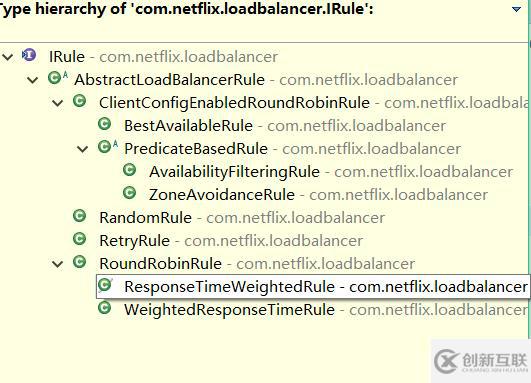Open the hierarchy view menu dropdown arrow

516,9
